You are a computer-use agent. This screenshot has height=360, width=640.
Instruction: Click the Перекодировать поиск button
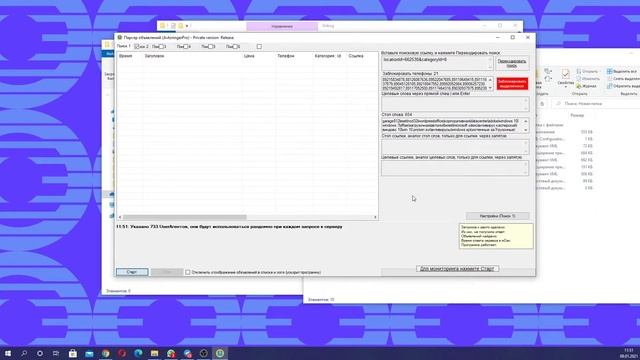[512, 63]
